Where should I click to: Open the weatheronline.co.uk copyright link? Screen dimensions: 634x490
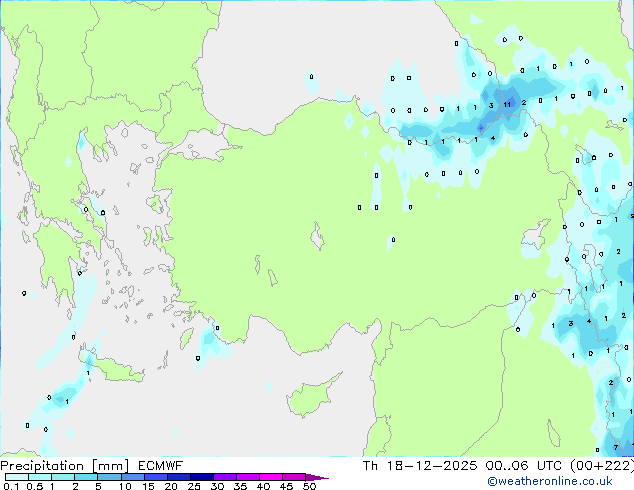point(550,481)
